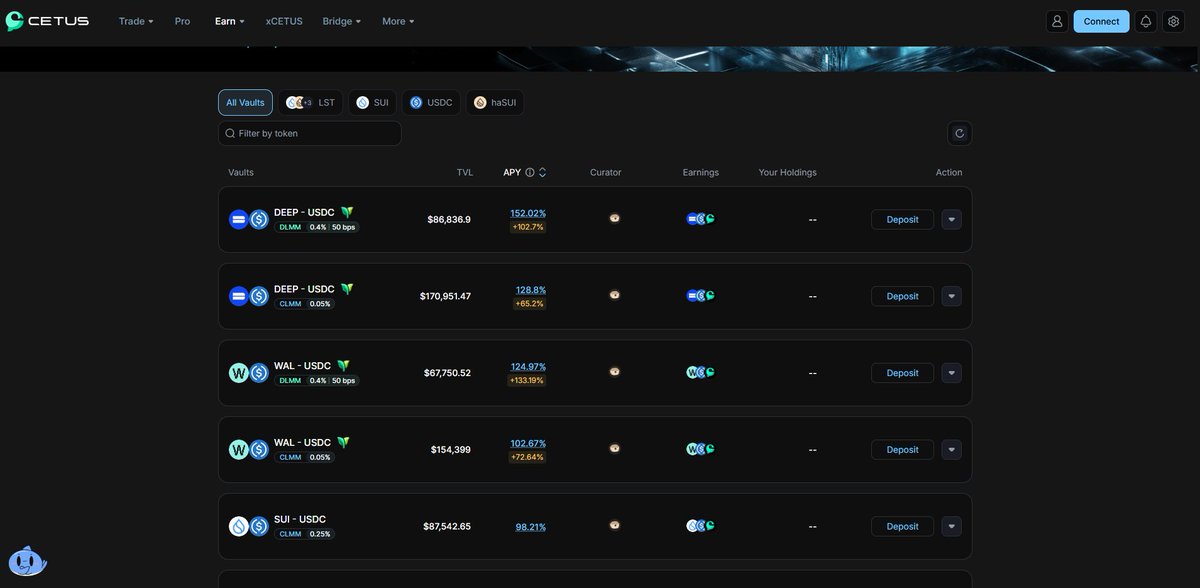
Task: Open the 128.8% APY link
Action: coord(531,290)
